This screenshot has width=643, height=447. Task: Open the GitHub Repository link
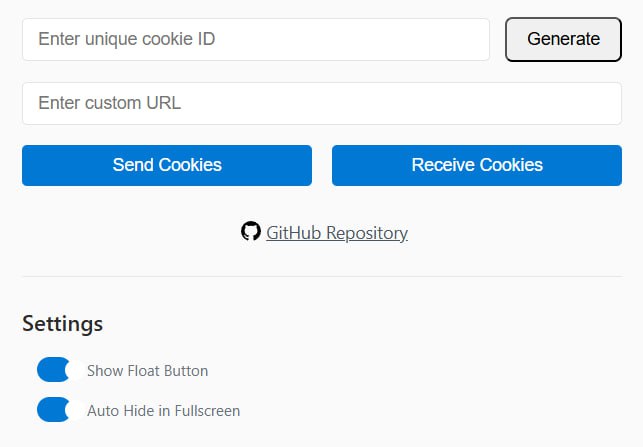(x=337, y=233)
